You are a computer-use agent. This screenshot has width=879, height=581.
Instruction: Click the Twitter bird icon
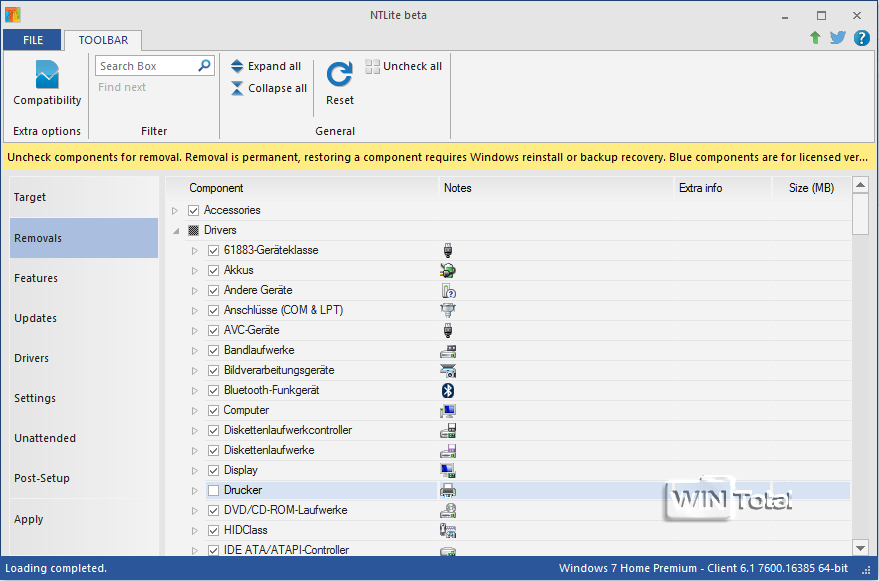[x=838, y=38]
